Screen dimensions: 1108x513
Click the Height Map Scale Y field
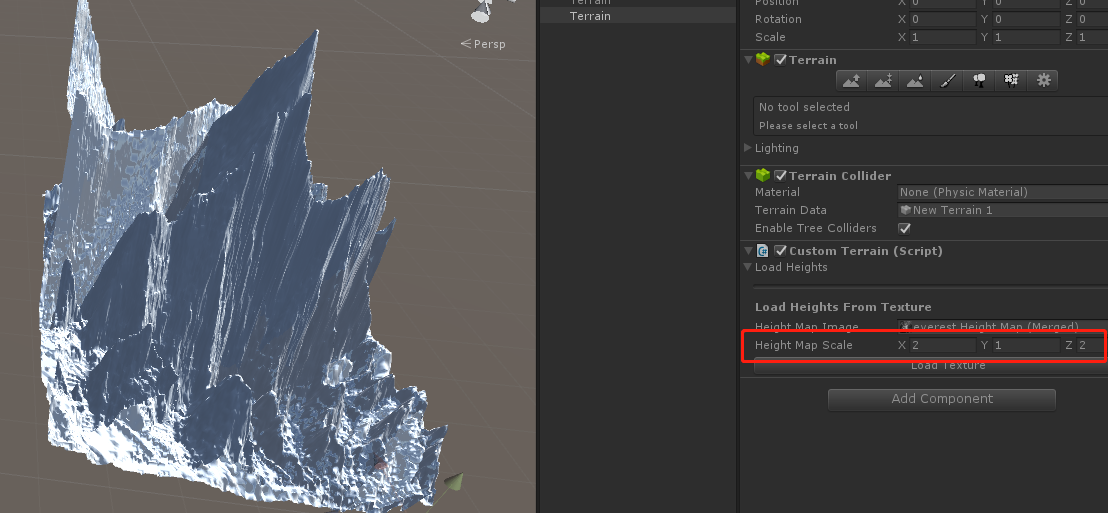[1026, 346]
